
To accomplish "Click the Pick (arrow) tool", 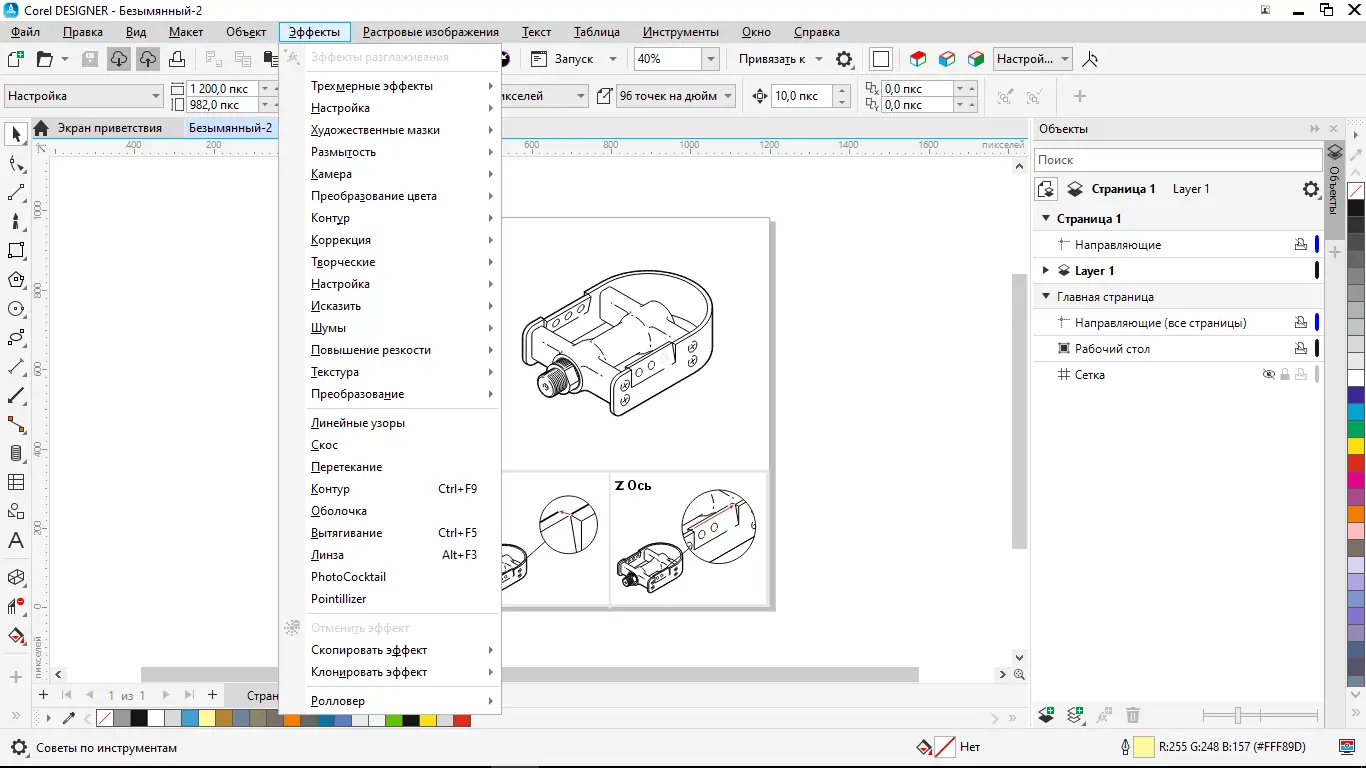I will (16, 134).
